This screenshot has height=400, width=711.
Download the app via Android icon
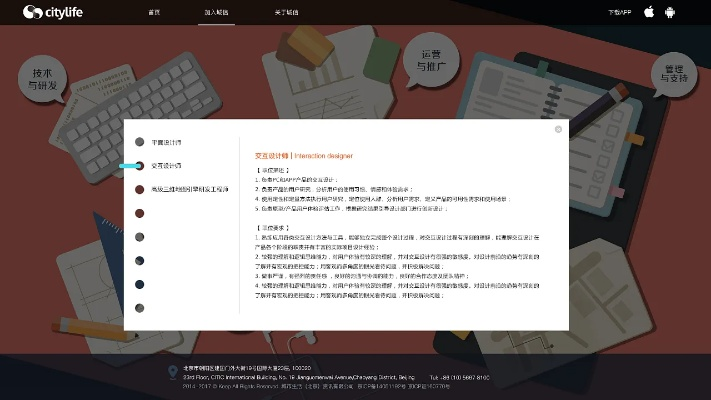click(x=670, y=12)
